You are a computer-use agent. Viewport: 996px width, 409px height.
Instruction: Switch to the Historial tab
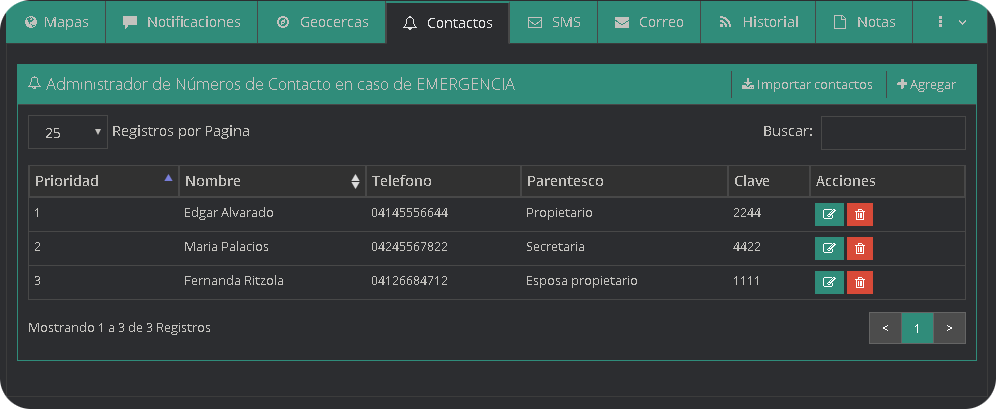click(x=758, y=22)
